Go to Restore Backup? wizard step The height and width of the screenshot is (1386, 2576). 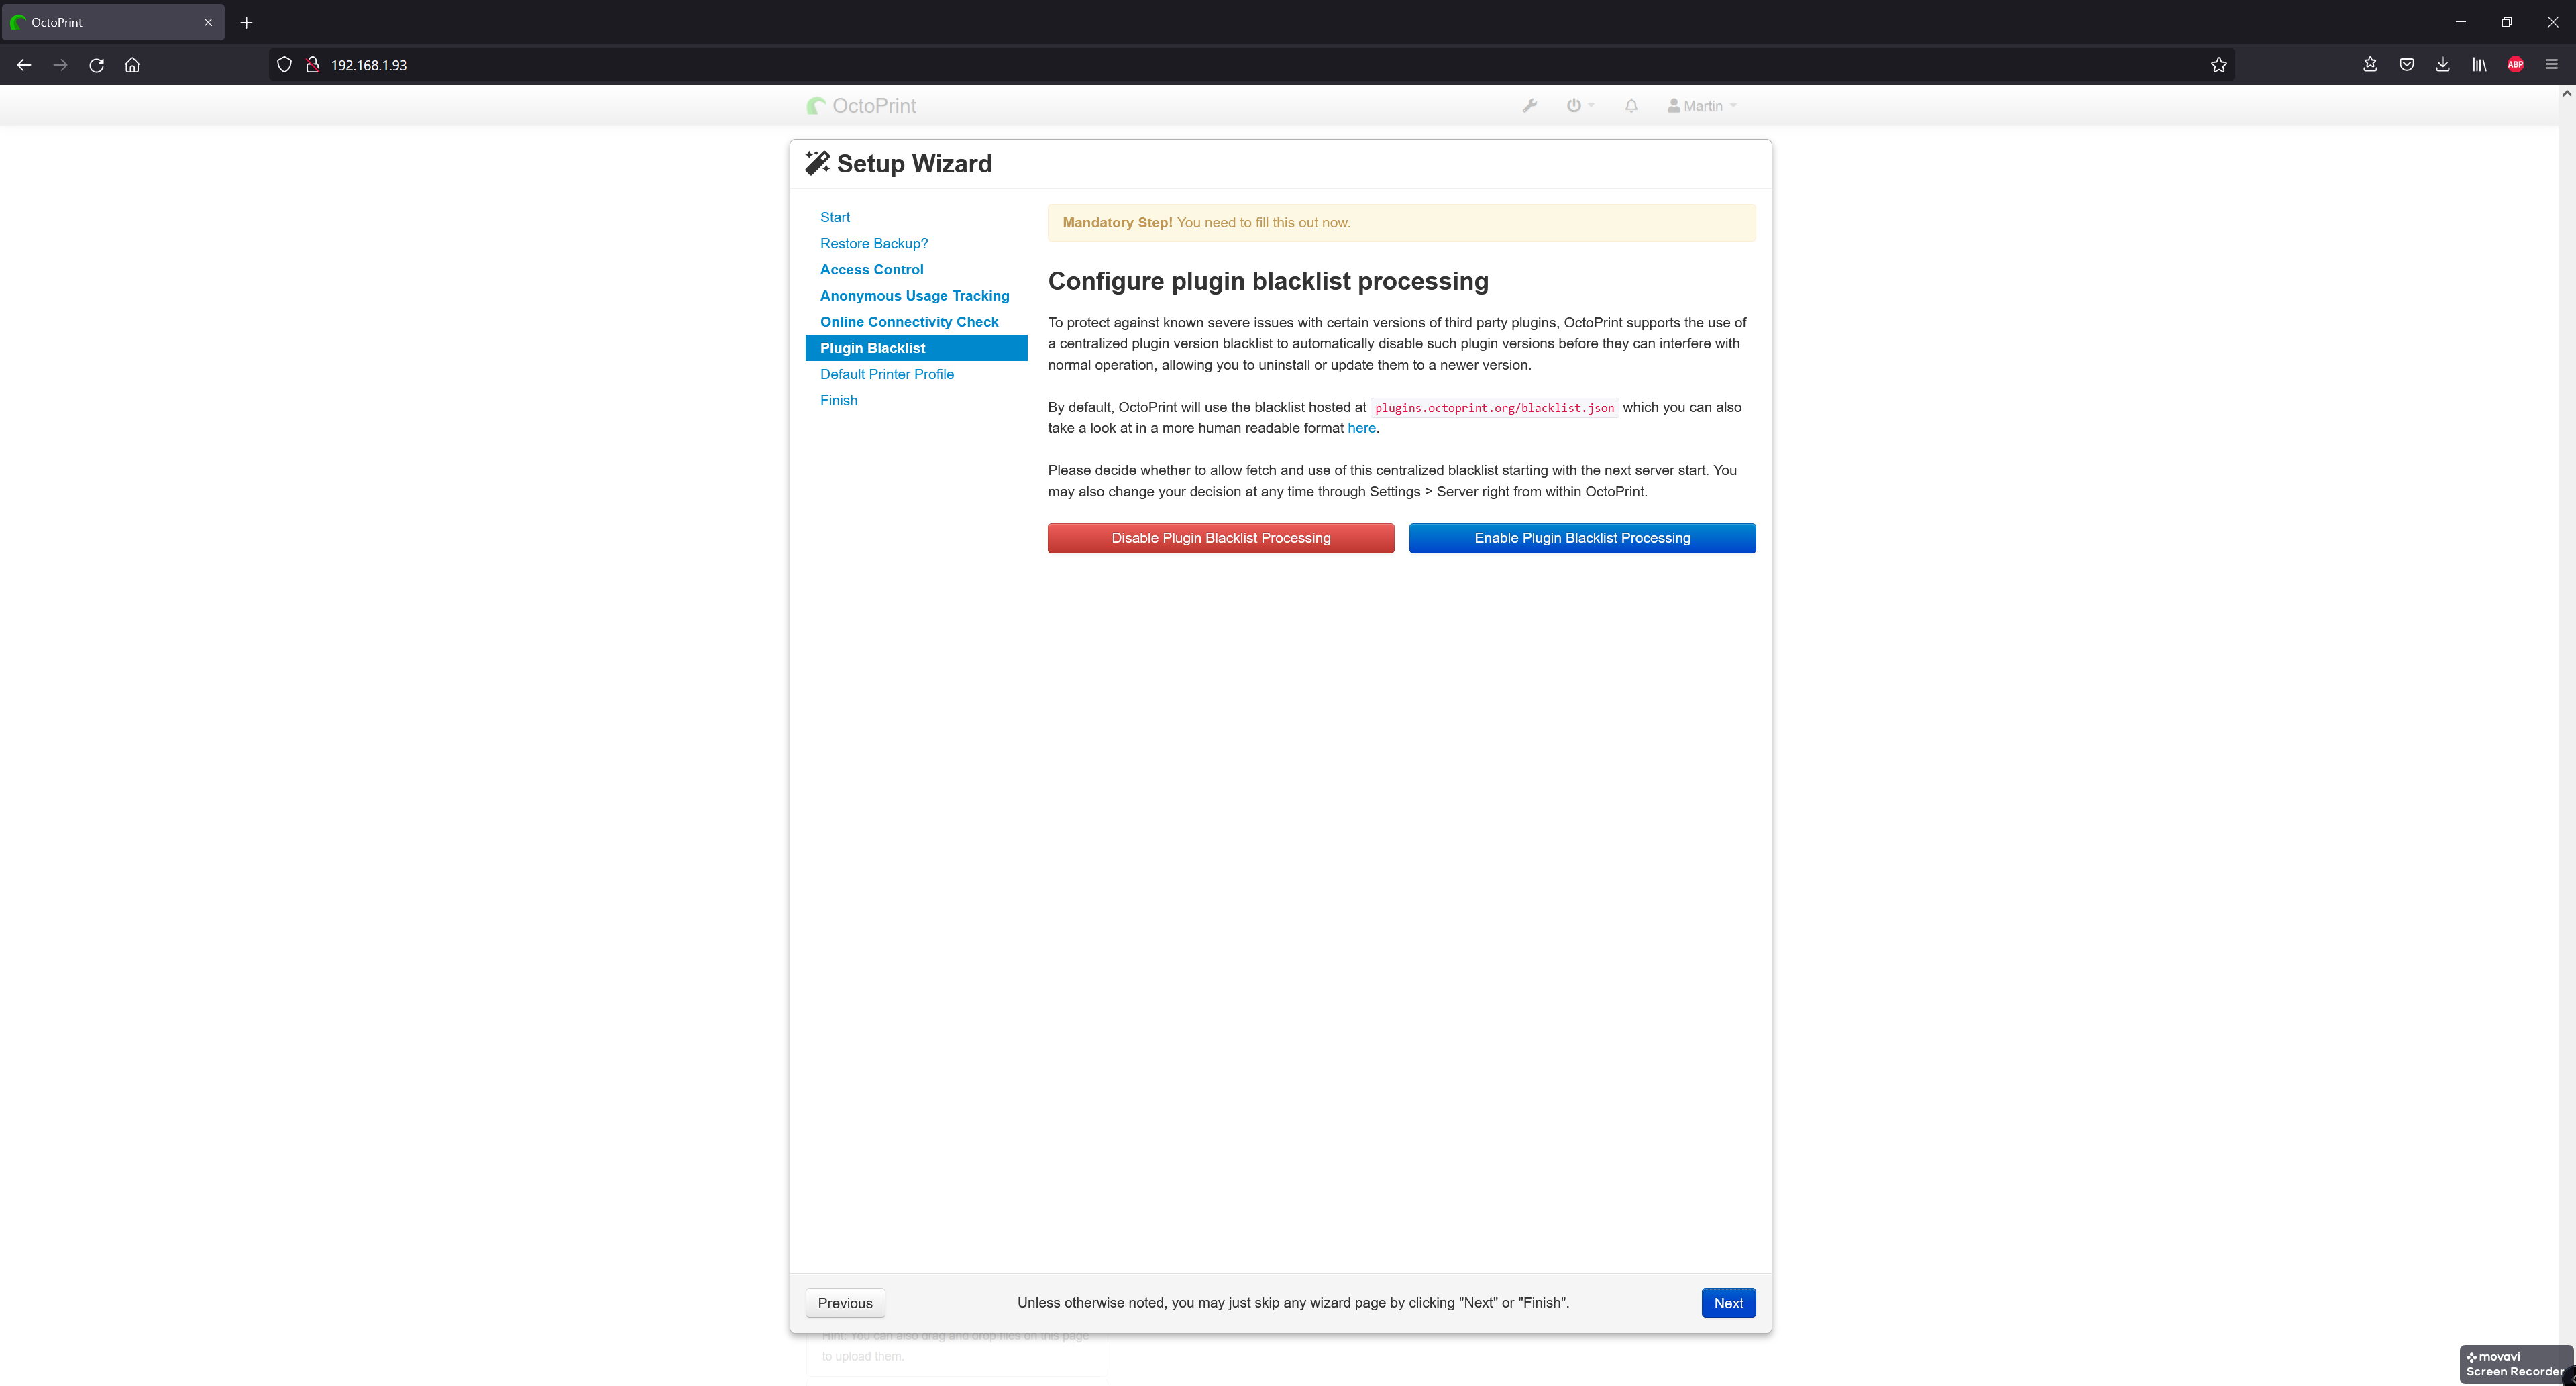873,243
